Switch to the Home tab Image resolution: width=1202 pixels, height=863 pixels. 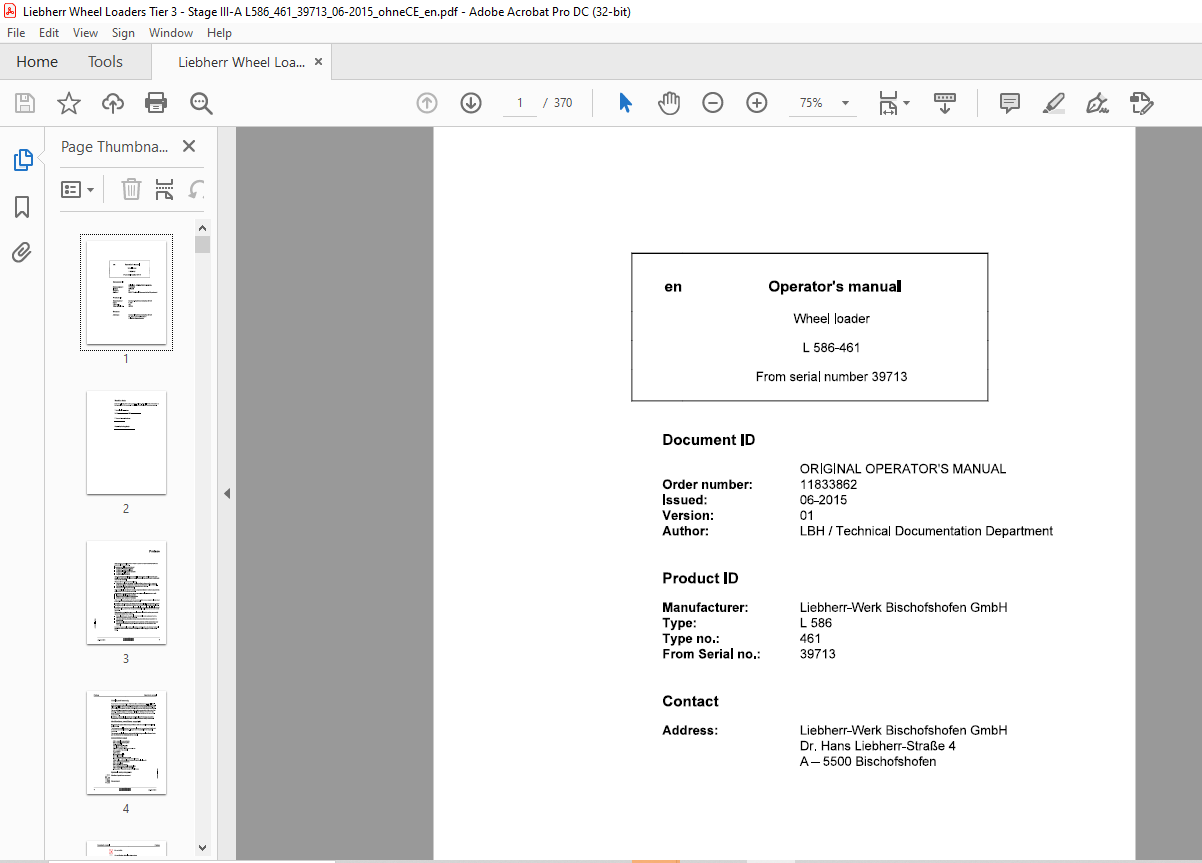pyautogui.click(x=37, y=62)
